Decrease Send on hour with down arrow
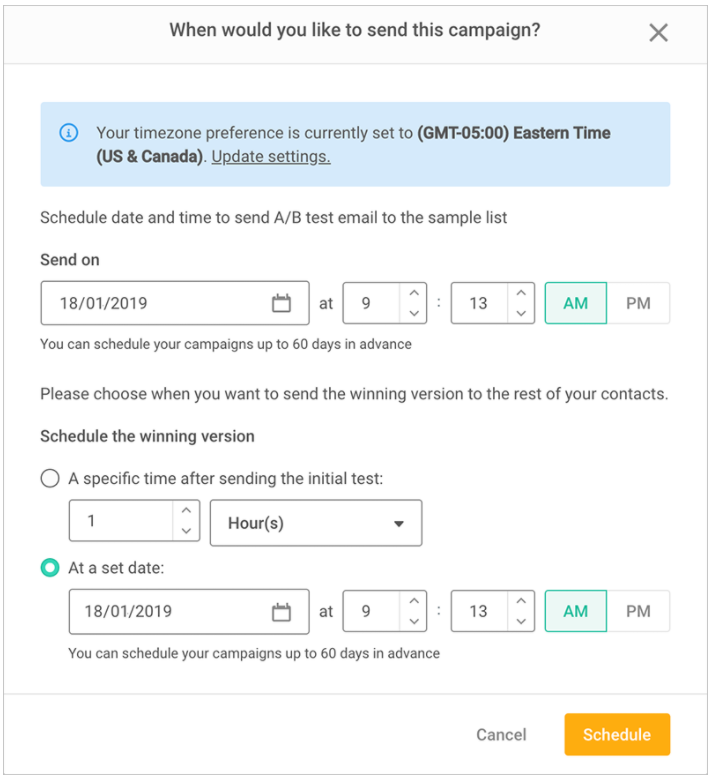 coord(415,313)
